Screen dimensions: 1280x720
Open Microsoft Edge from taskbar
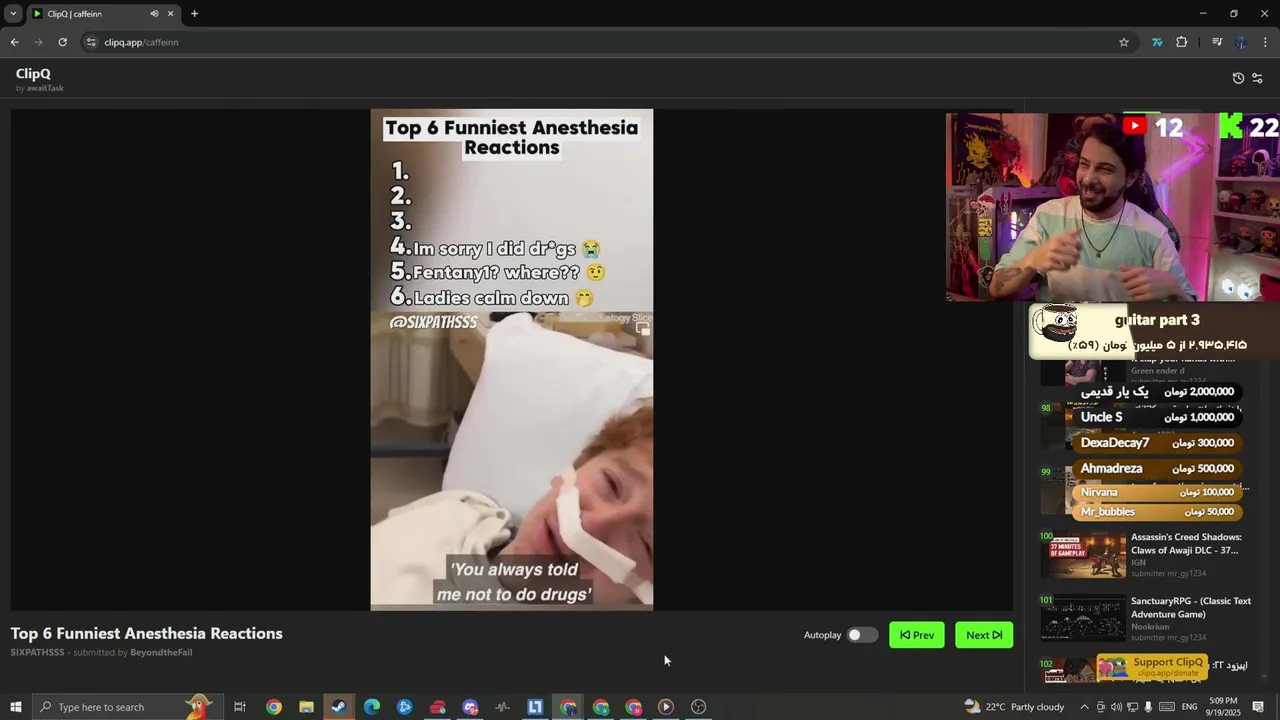(x=372, y=707)
